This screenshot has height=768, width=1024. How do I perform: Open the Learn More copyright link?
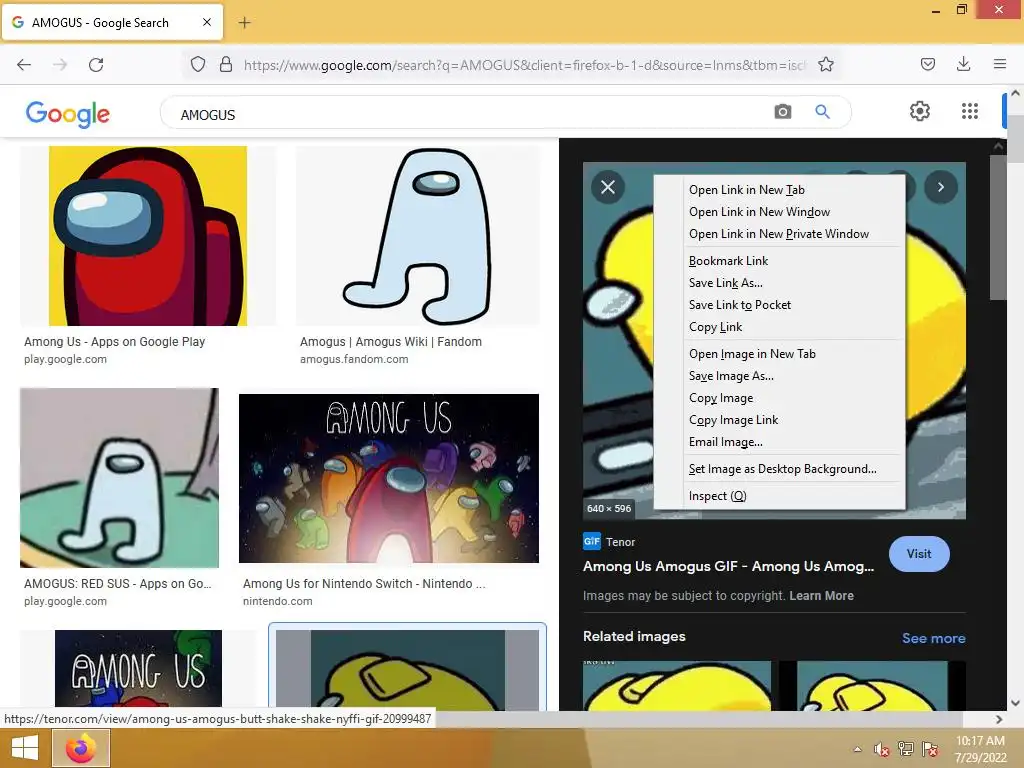(x=821, y=596)
